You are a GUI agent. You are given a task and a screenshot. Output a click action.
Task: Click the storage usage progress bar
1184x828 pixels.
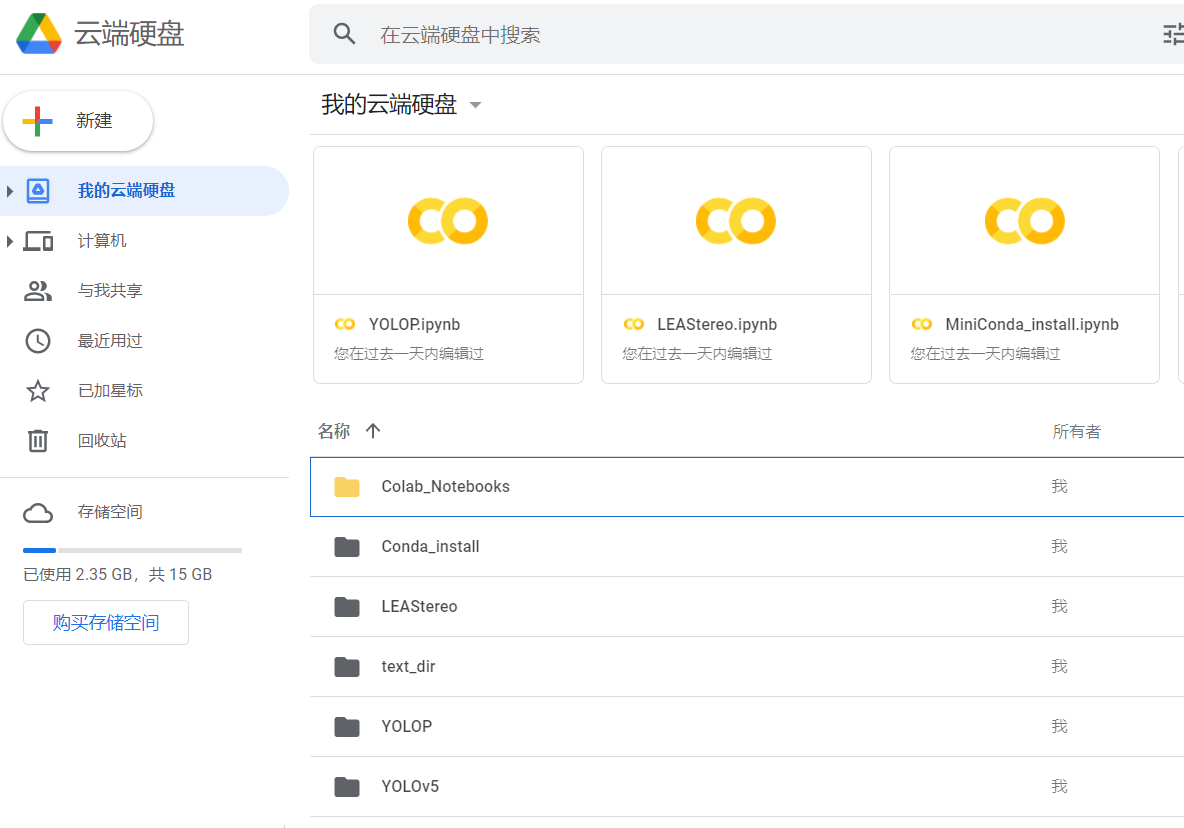coord(132,550)
